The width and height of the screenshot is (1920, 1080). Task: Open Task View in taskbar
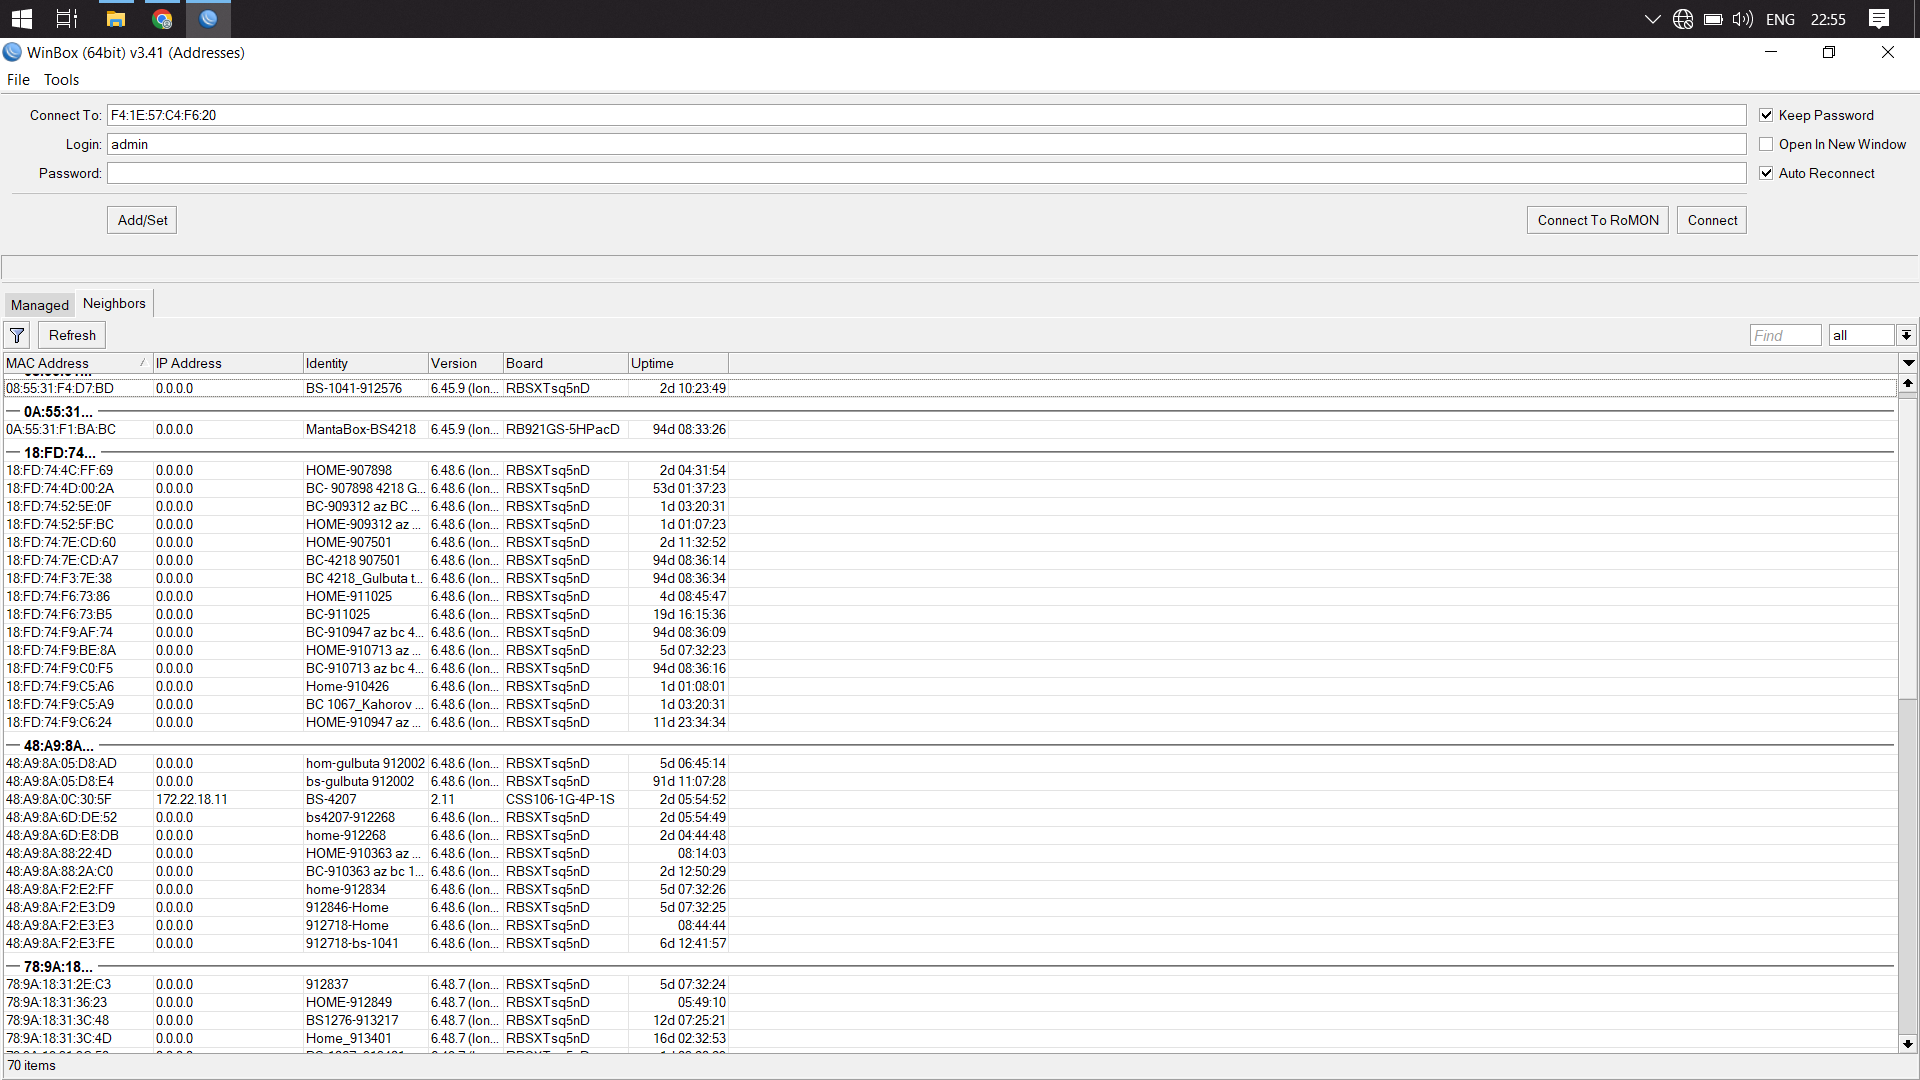click(x=67, y=19)
